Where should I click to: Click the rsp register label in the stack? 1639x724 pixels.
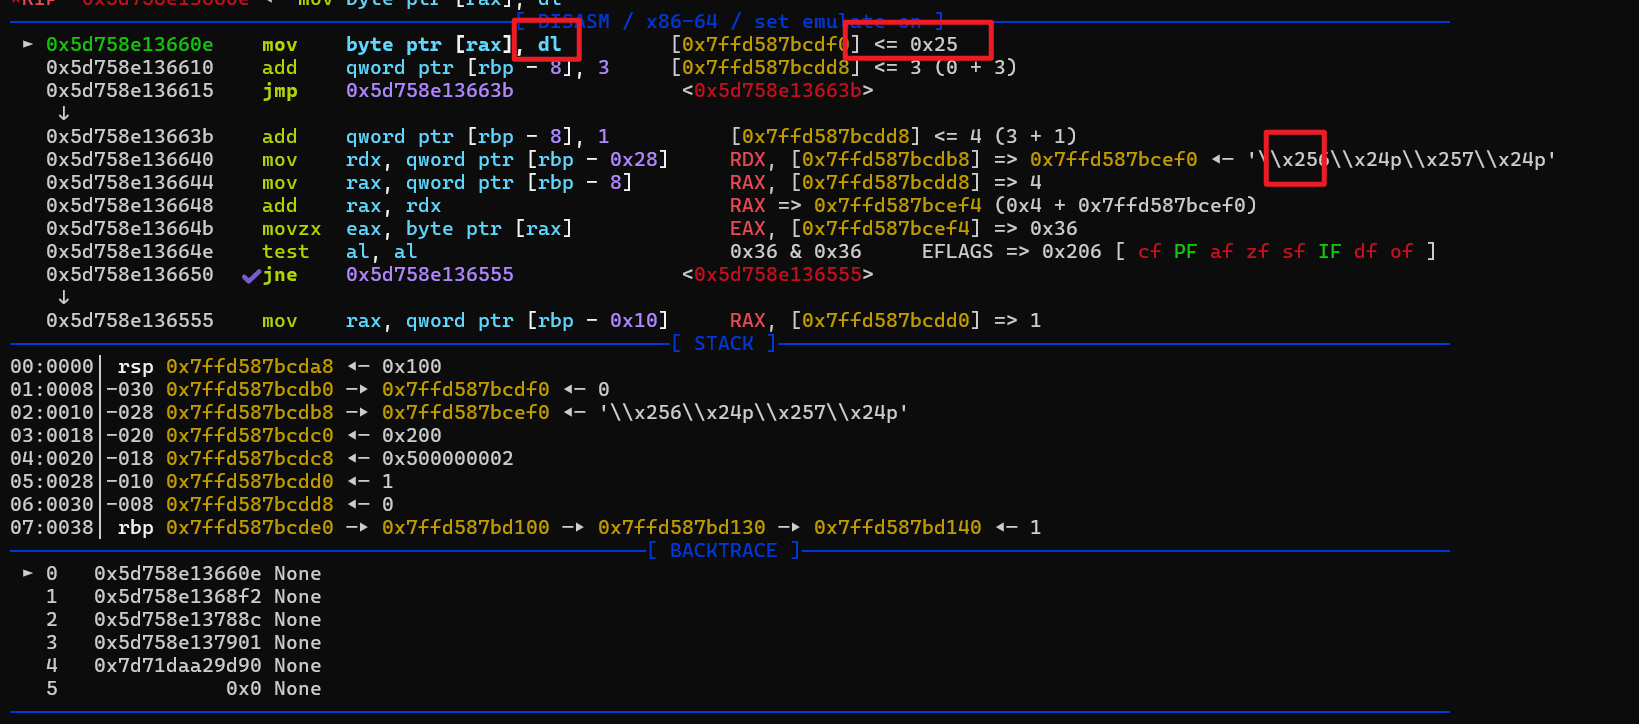pyautogui.click(x=135, y=367)
